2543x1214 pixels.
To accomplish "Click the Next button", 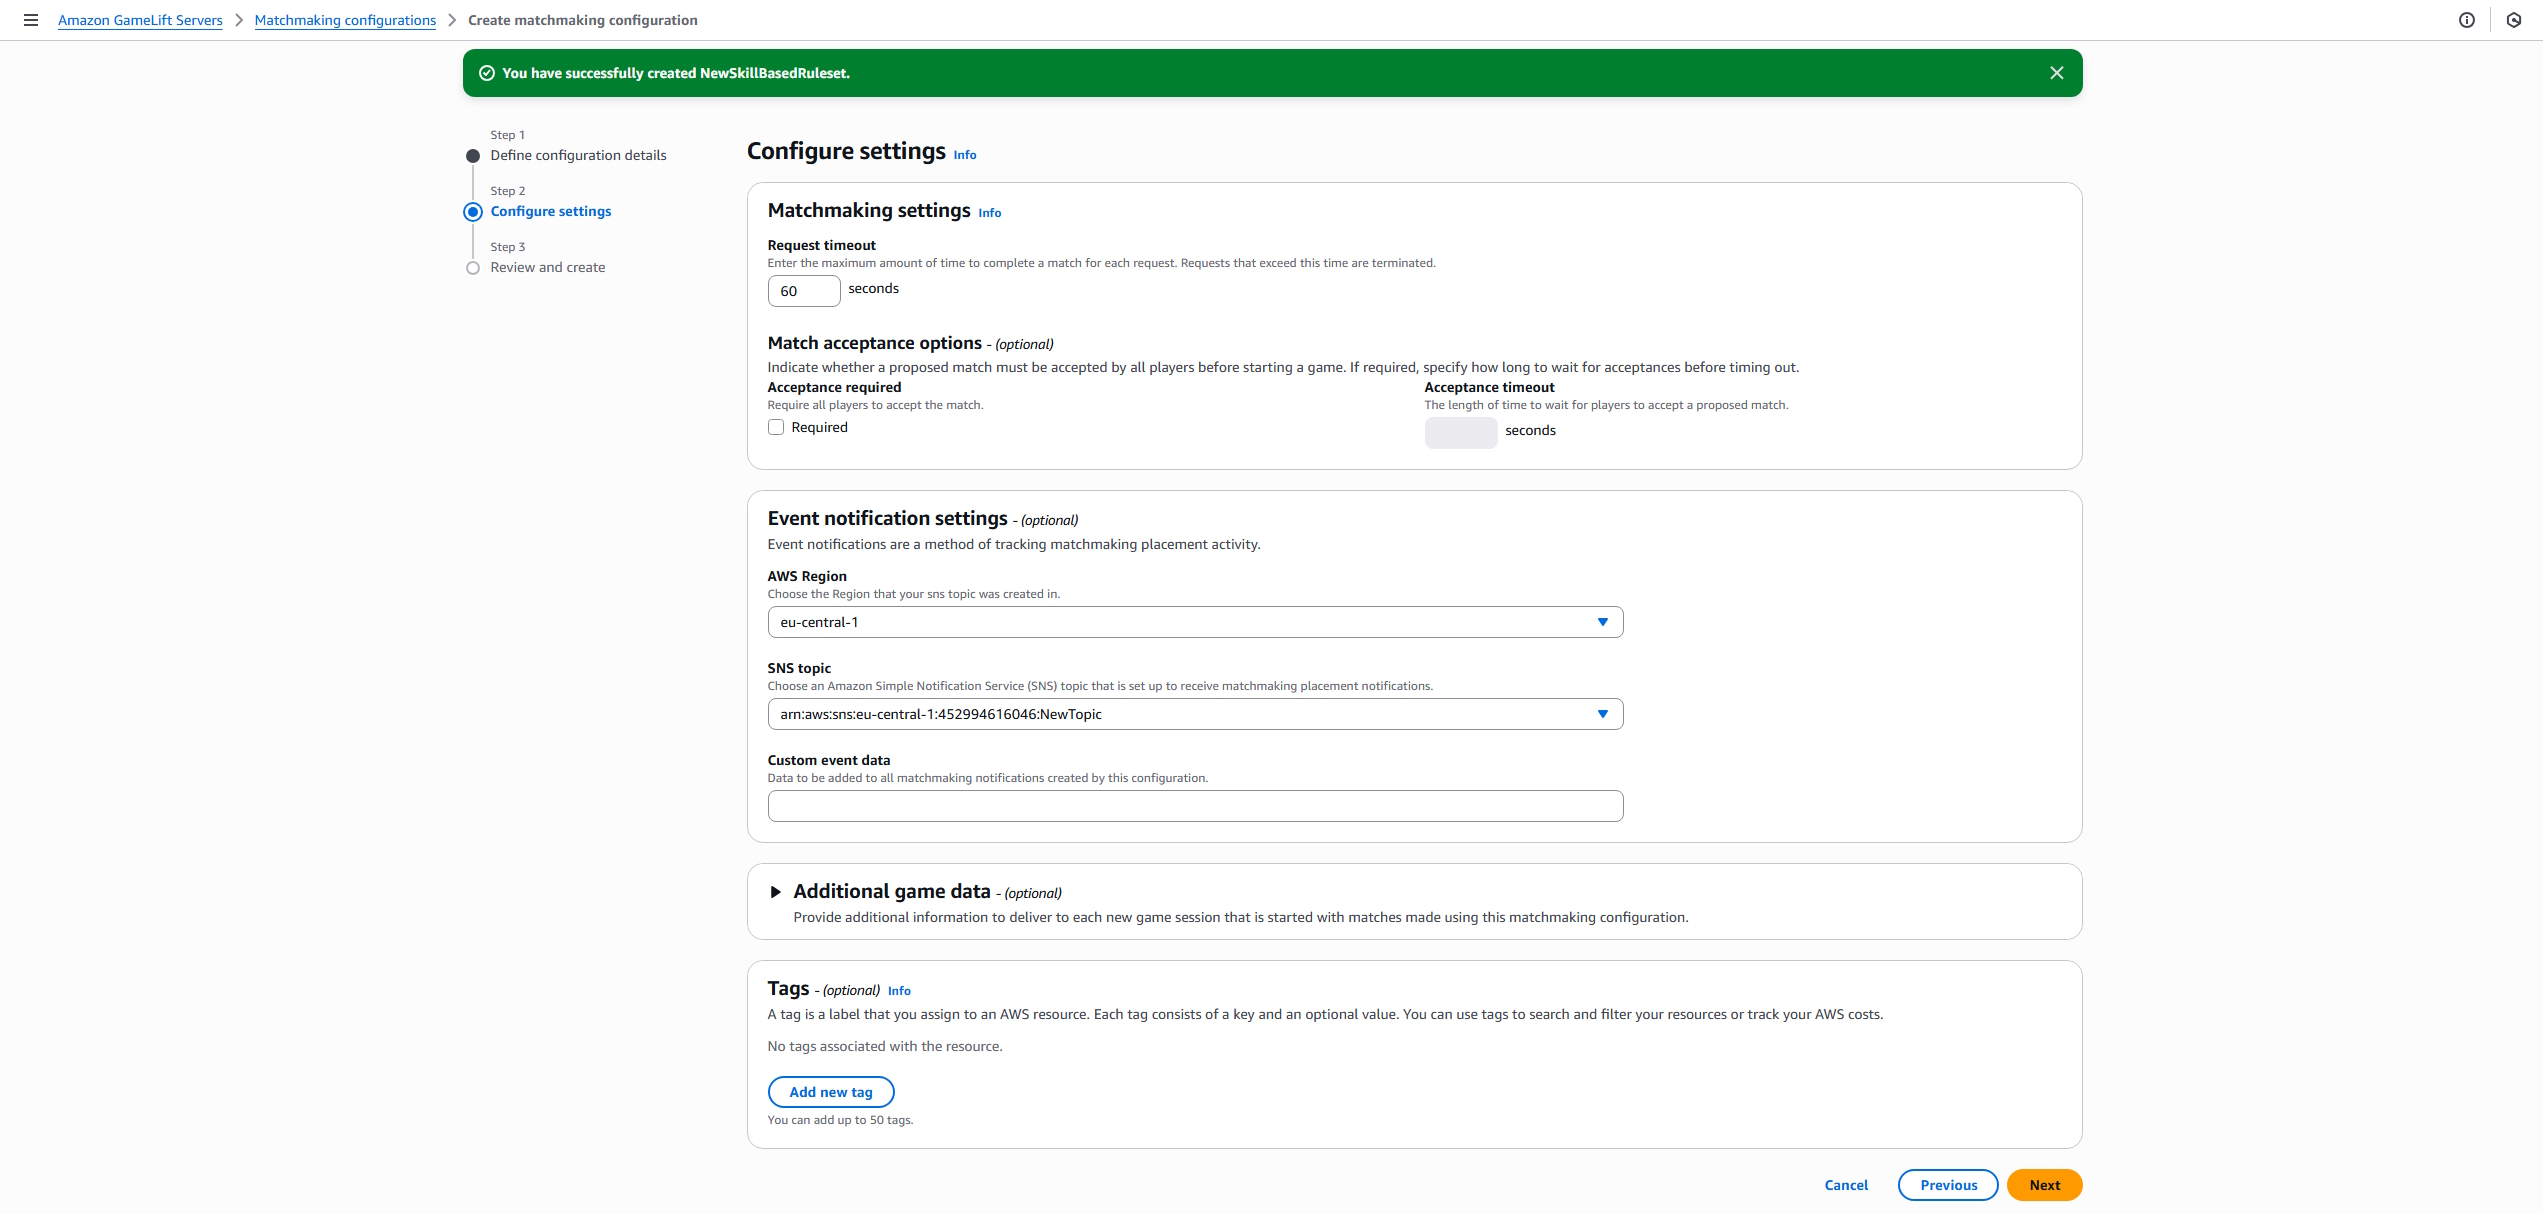I will pos(2044,1184).
